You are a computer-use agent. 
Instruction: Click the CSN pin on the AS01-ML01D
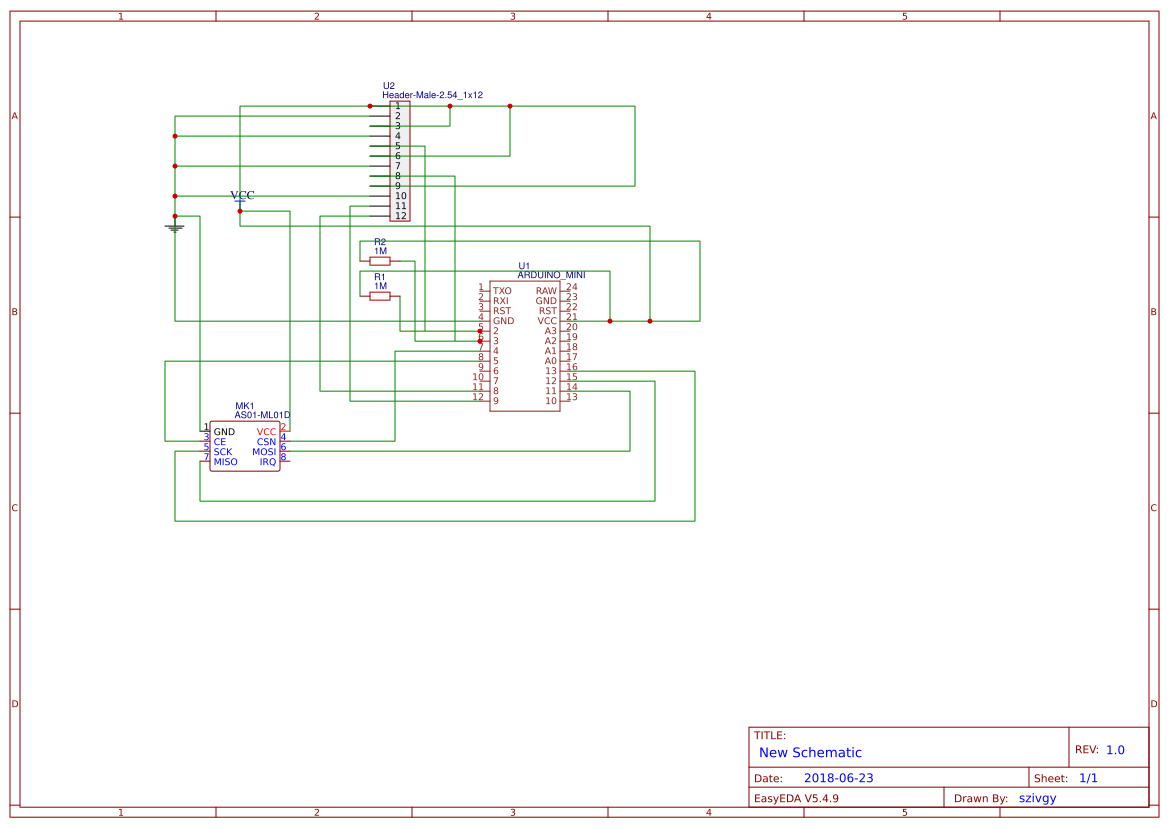click(266, 441)
